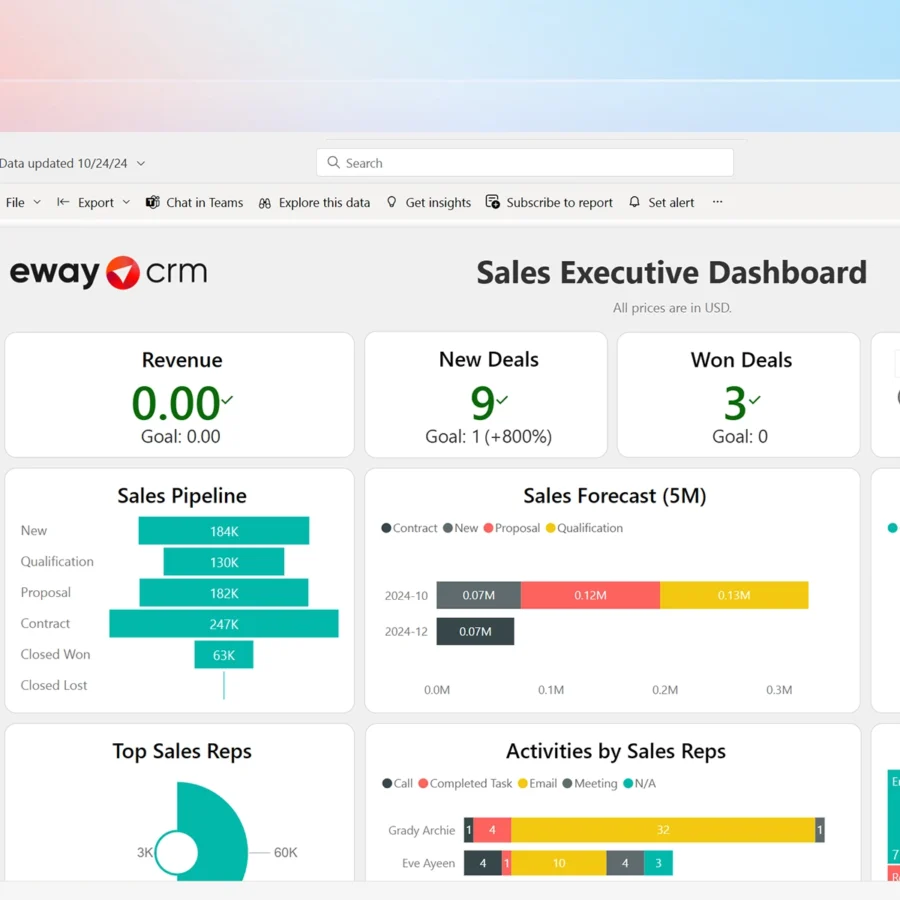Image resolution: width=900 pixels, height=900 pixels.
Task: Click Grady Archie's 32 emails bar segment
Action: pyautogui.click(x=662, y=830)
